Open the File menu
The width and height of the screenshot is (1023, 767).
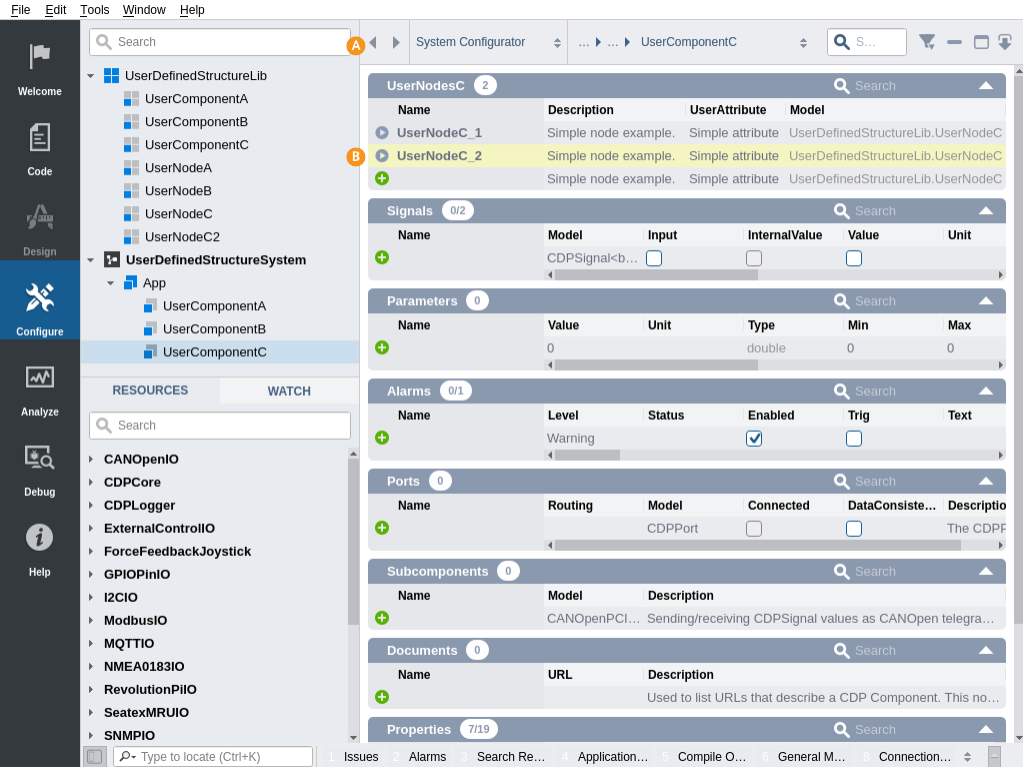point(21,10)
